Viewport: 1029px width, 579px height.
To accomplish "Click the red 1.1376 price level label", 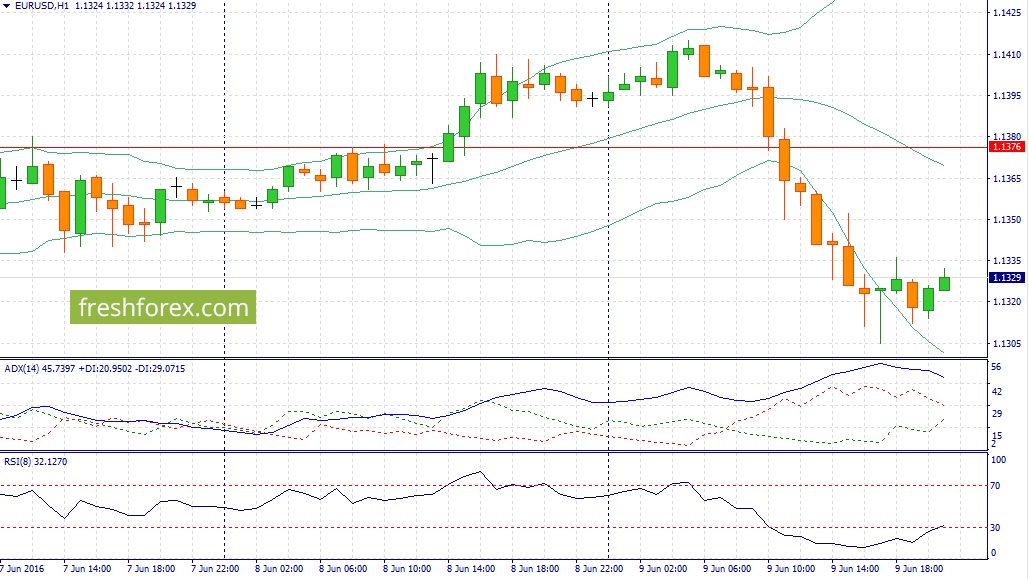I will (1006, 147).
